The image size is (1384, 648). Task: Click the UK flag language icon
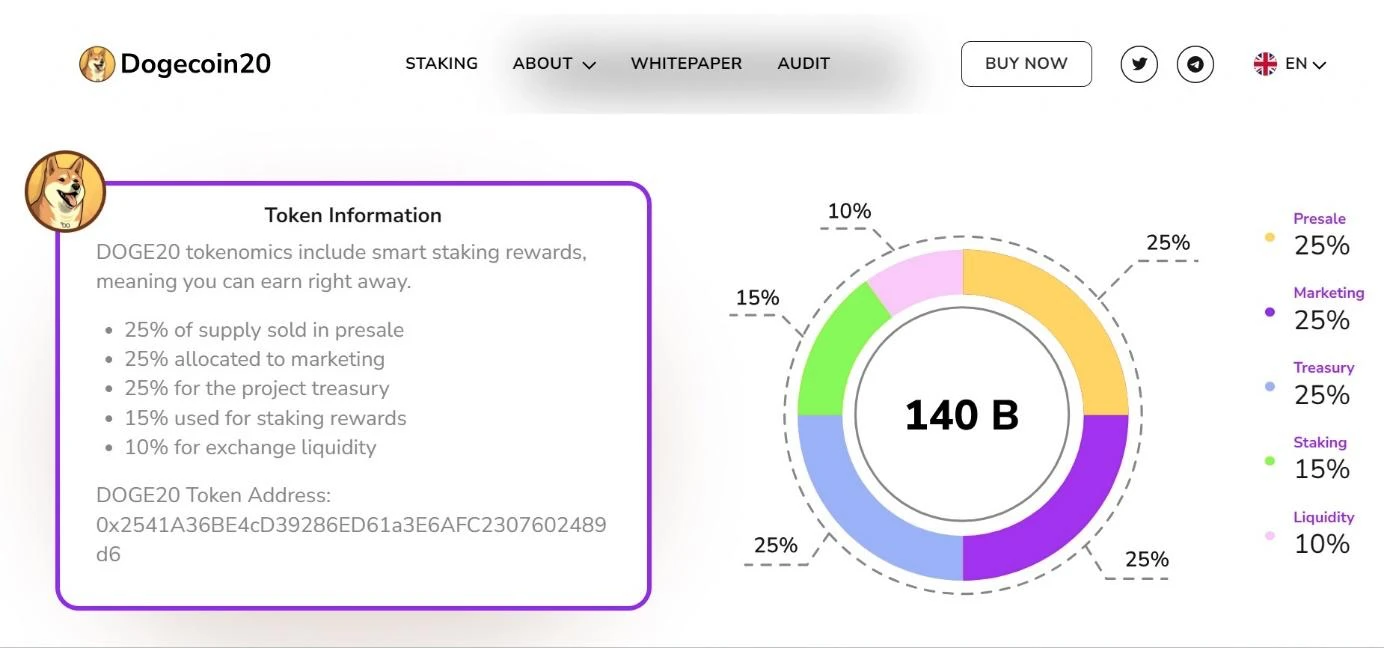[x=1265, y=64]
